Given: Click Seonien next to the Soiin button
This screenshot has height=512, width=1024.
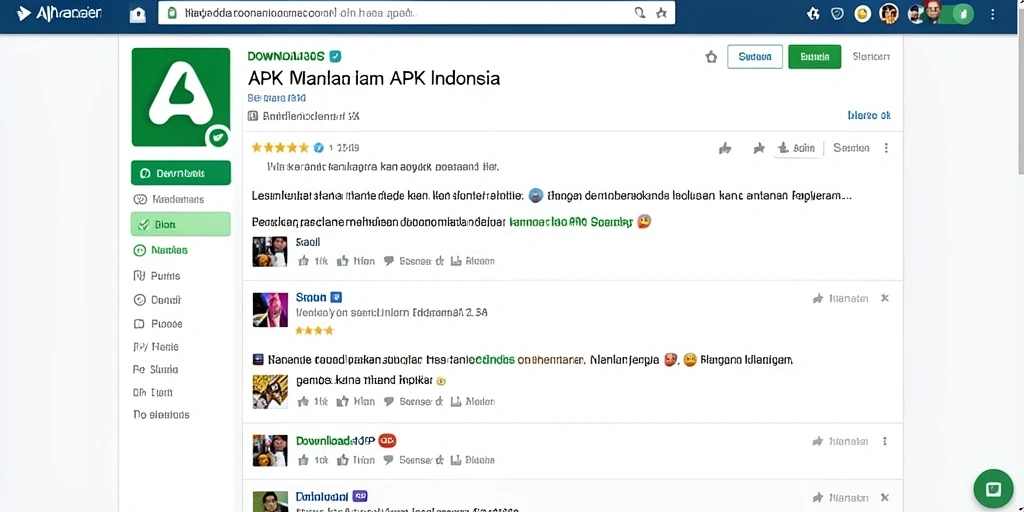Looking at the screenshot, I should tap(852, 148).
